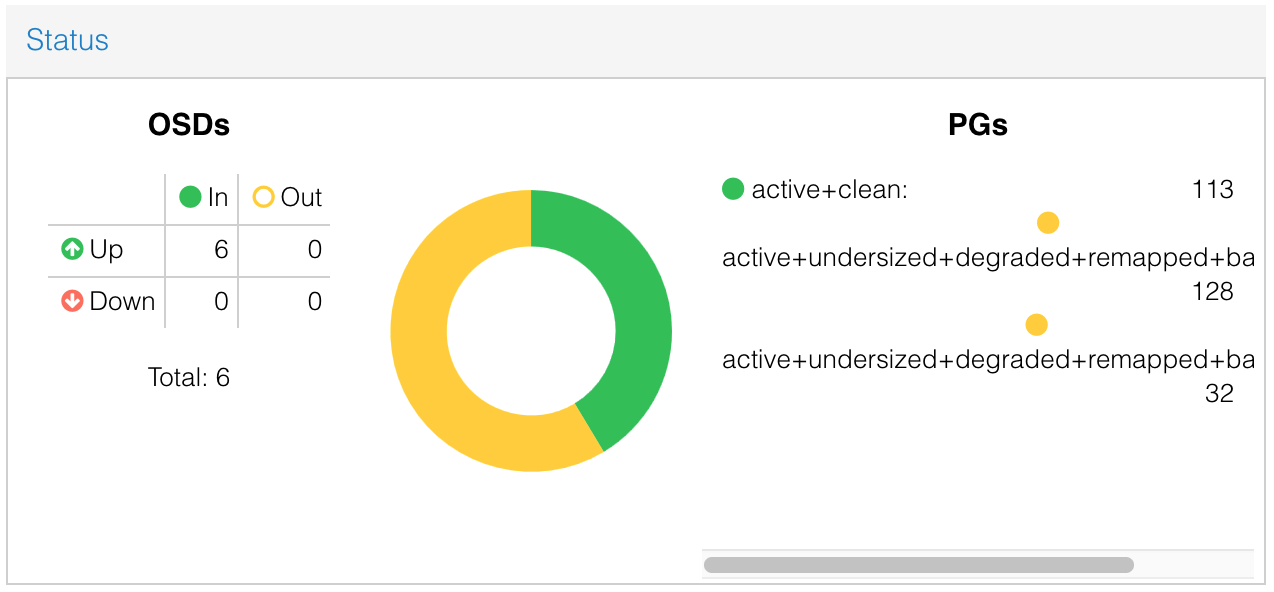Open the Status panel link
The height and width of the screenshot is (592, 1274).
(67, 40)
